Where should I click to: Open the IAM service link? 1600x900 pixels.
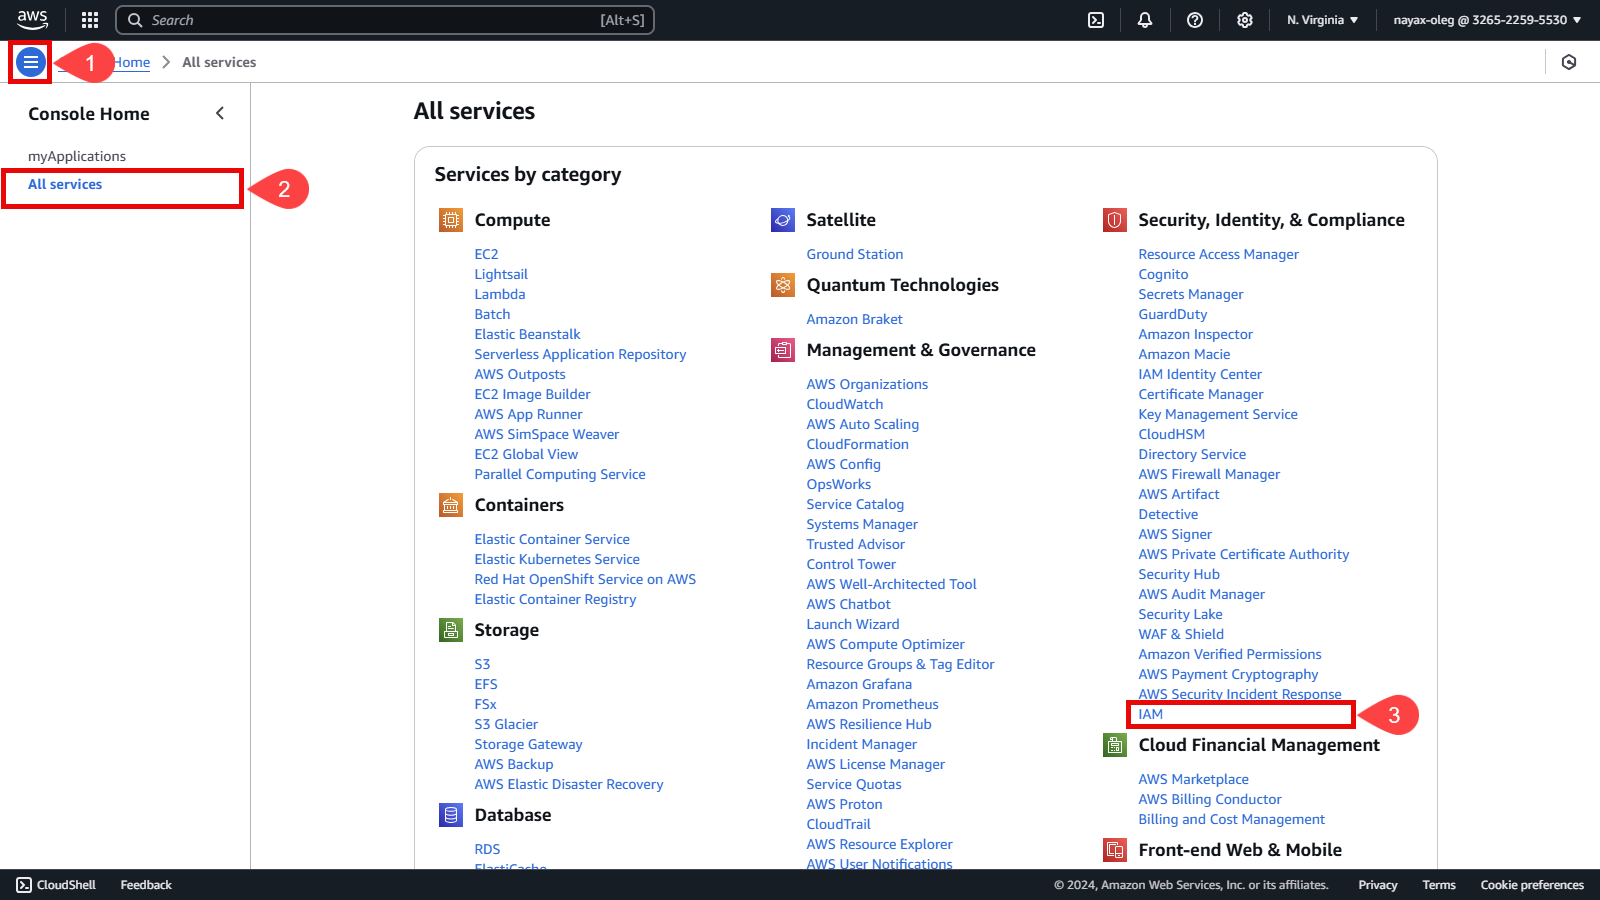coord(1151,714)
